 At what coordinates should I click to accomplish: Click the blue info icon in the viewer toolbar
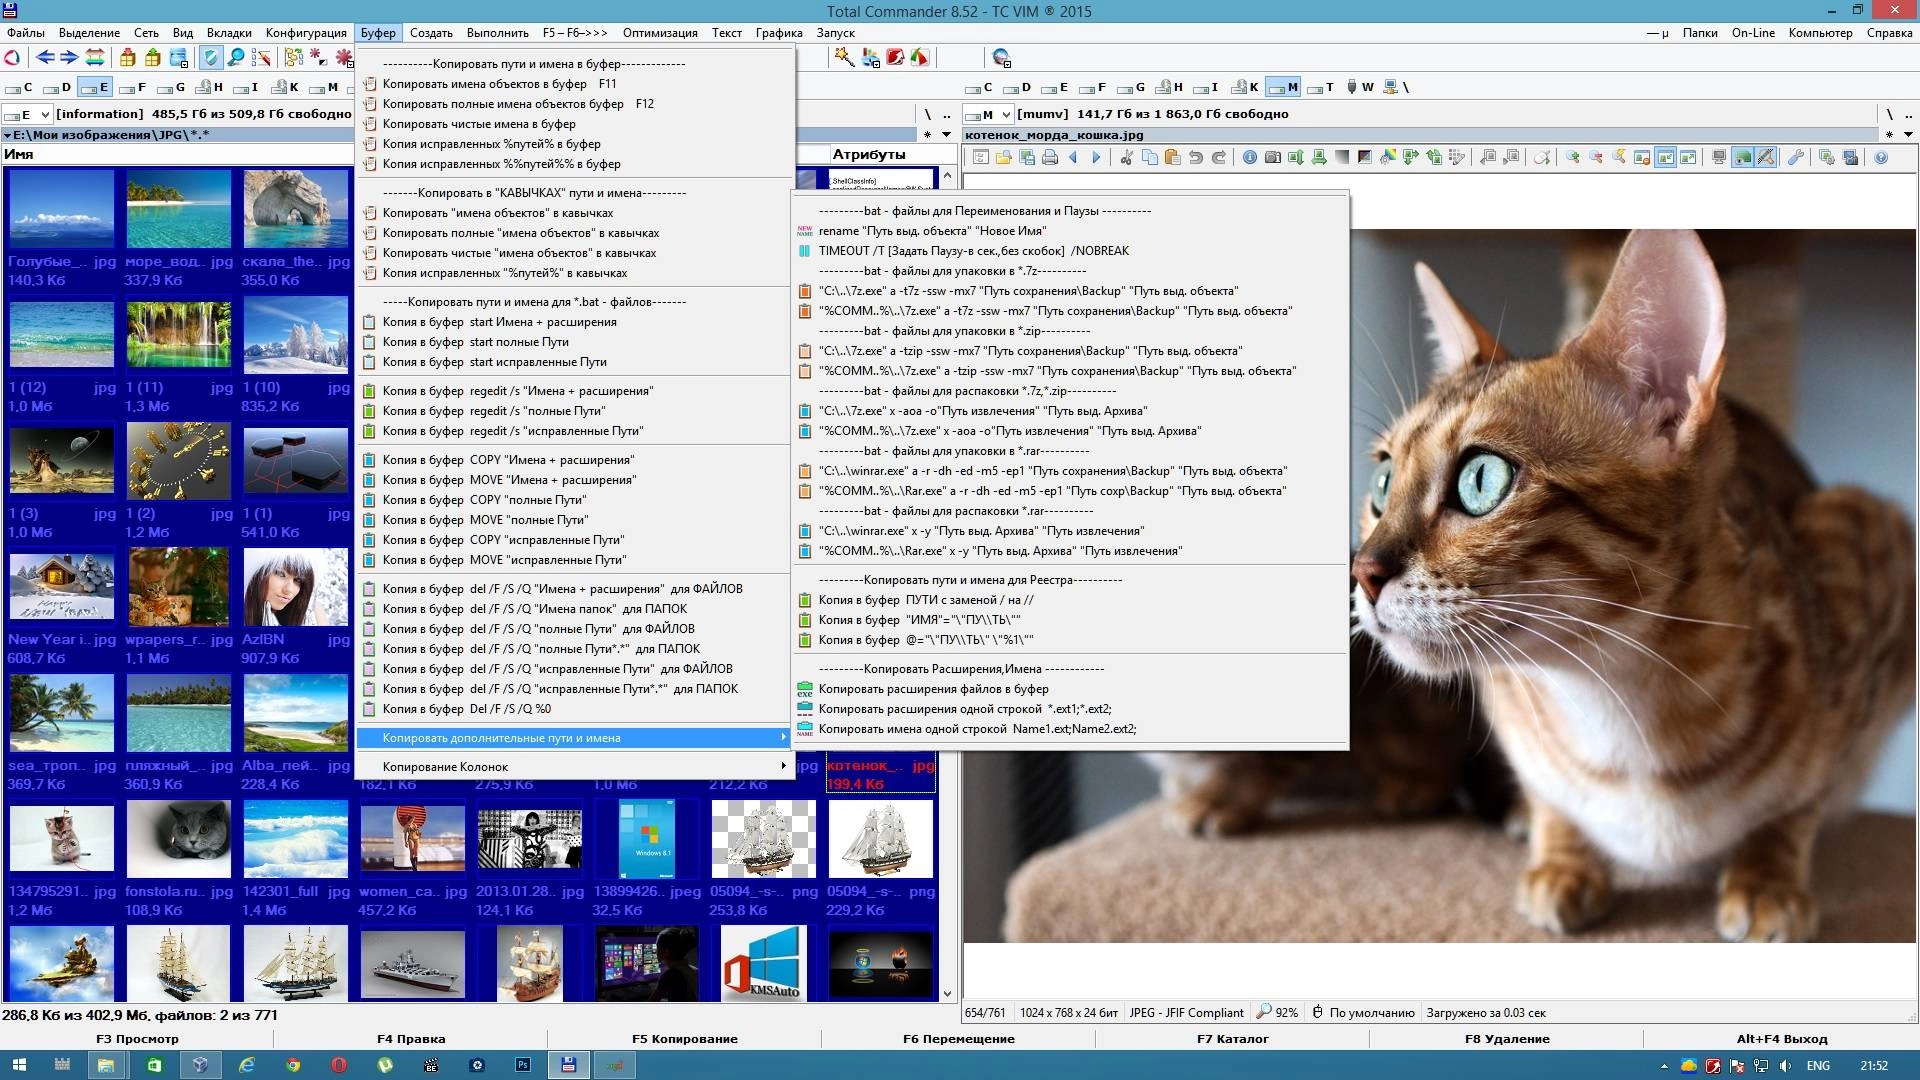1249,157
